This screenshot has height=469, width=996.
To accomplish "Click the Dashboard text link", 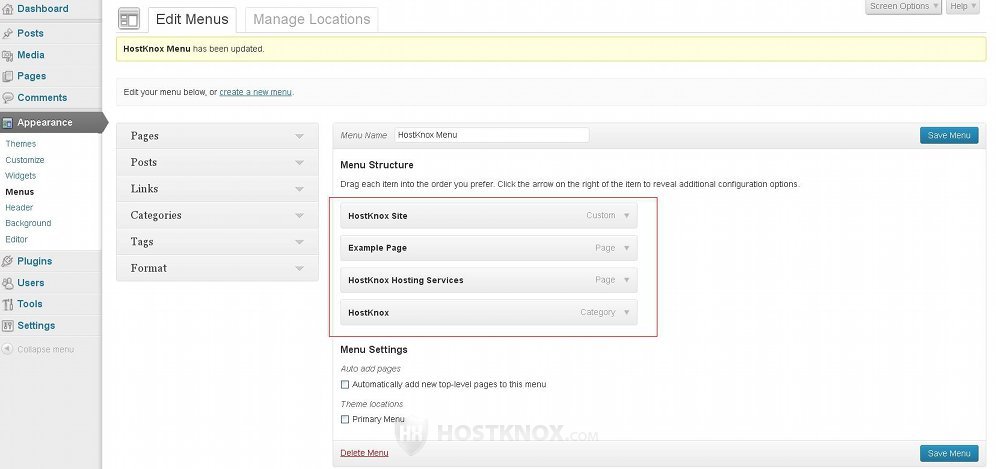I will coord(43,9).
